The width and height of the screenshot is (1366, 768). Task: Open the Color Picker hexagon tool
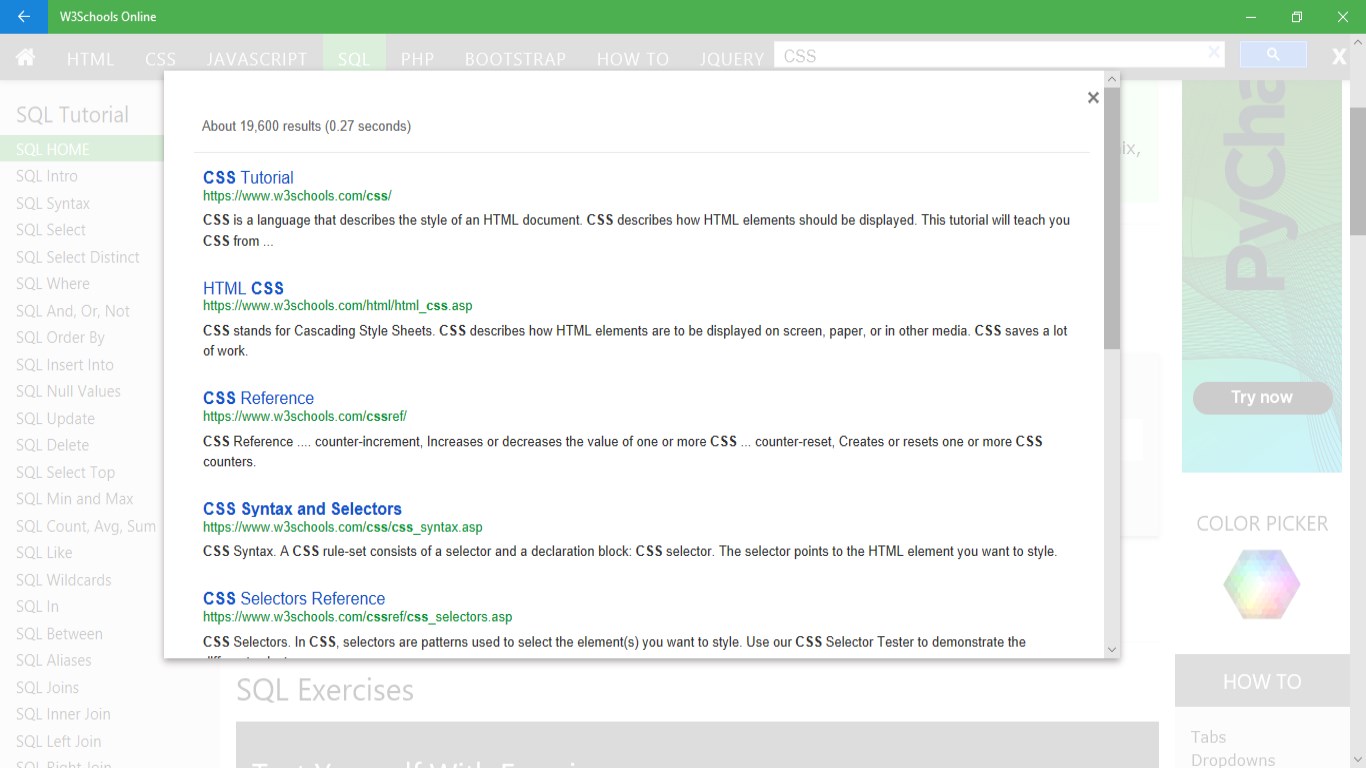tap(1261, 584)
